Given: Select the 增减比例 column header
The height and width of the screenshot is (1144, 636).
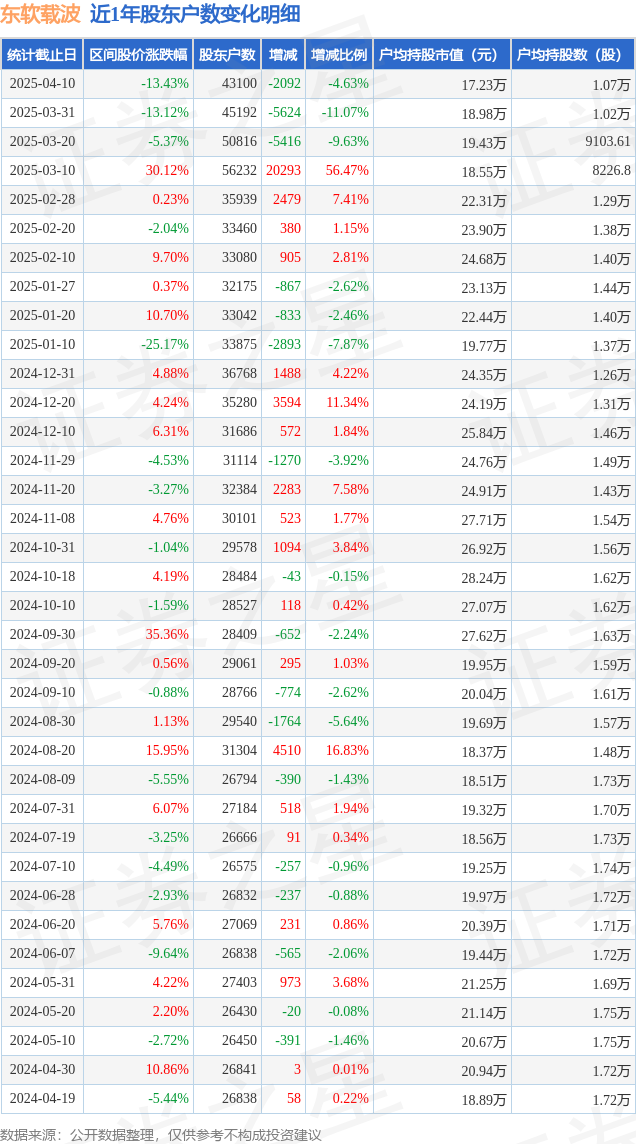Looking at the screenshot, I should point(338,54).
